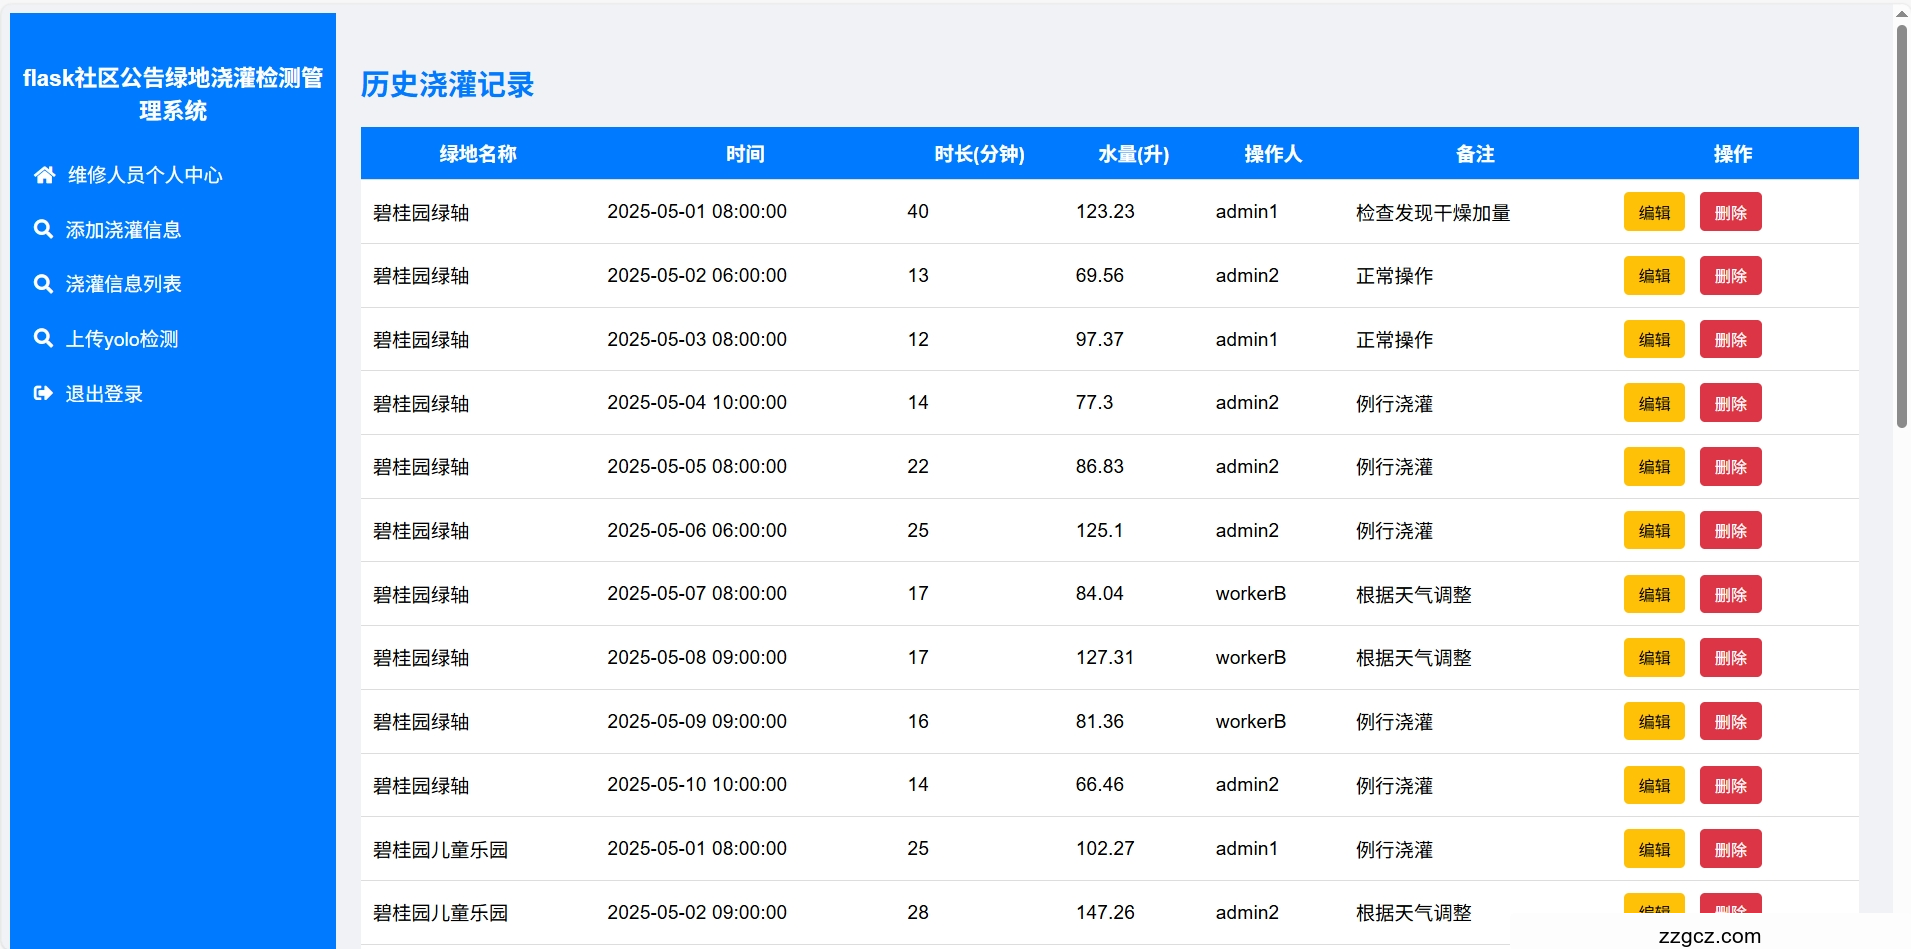
Task: Delete the 2025-05-06 06:00:00 record
Action: tap(1730, 531)
